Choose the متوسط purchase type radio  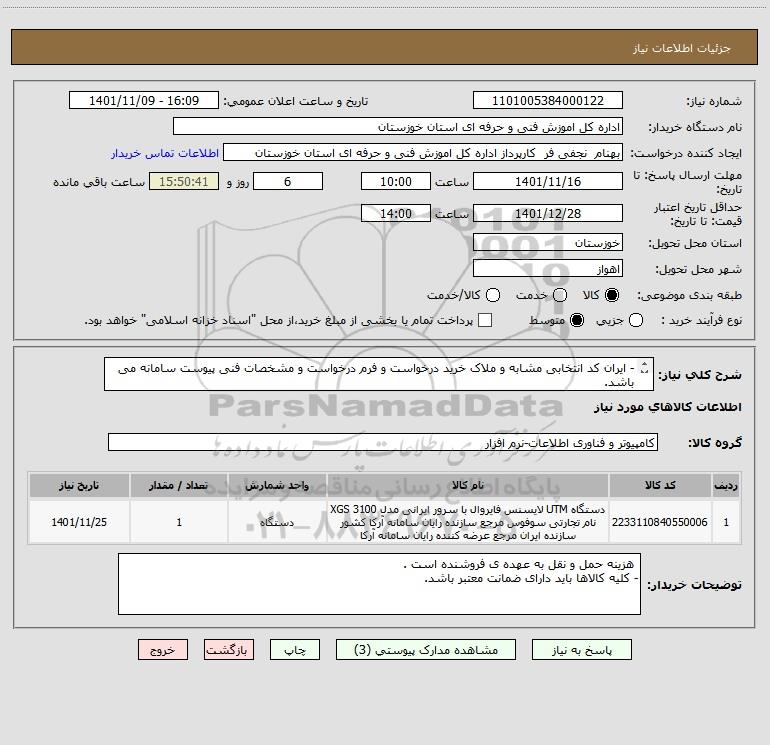click(577, 321)
